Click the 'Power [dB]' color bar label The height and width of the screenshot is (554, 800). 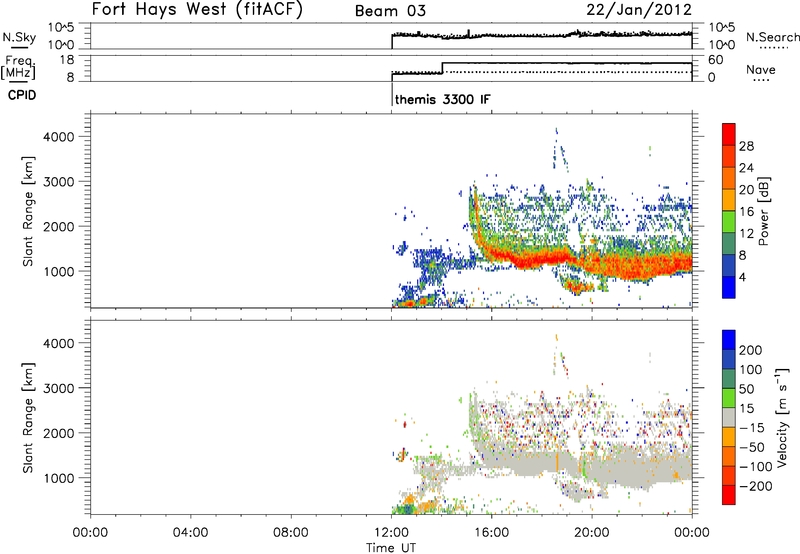point(763,211)
